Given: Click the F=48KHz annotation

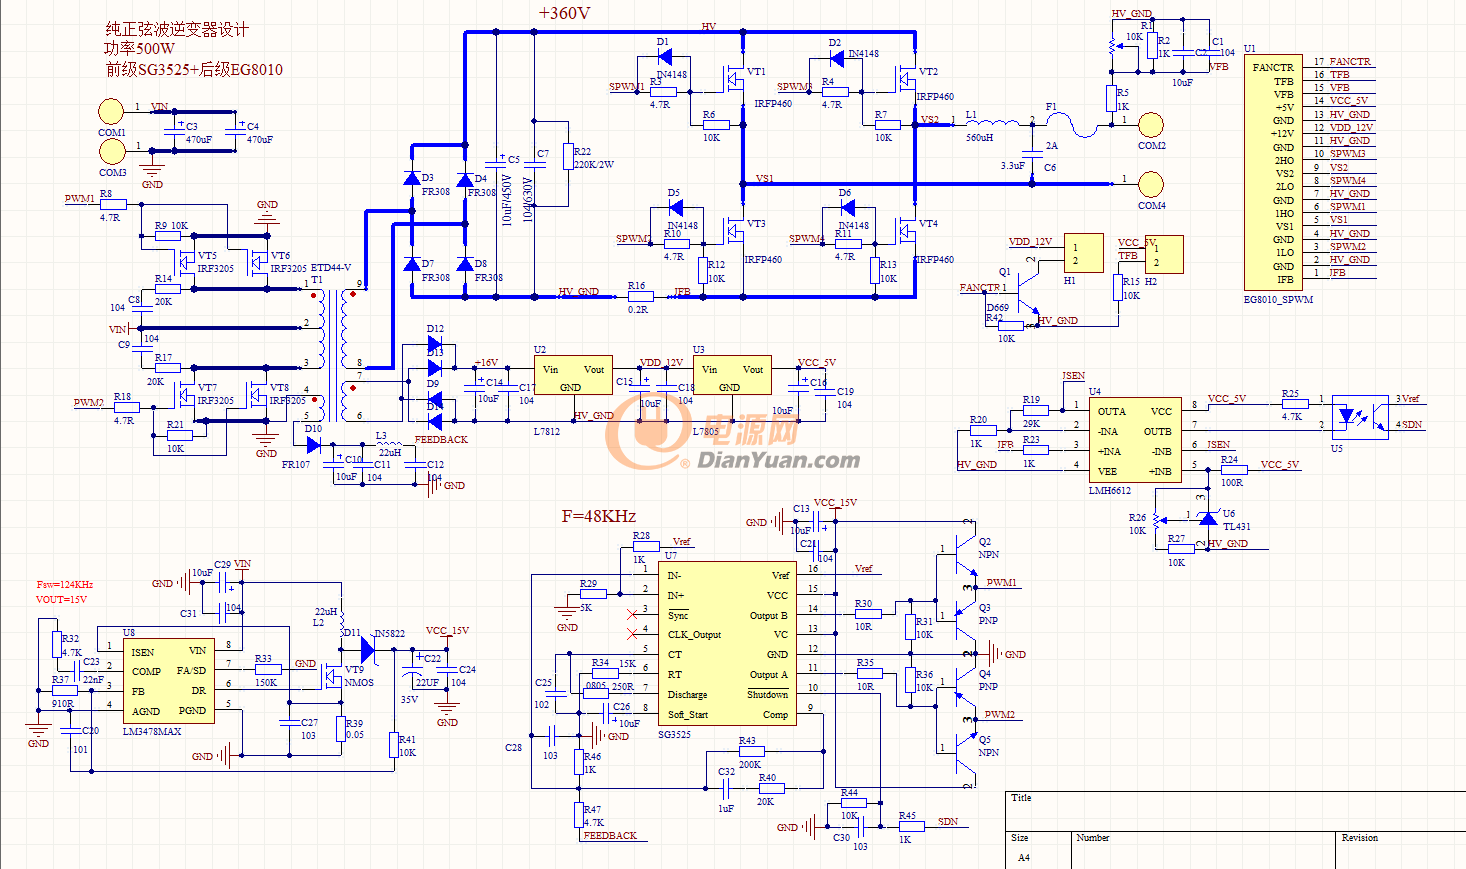Looking at the screenshot, I should [x=598, y=516].
